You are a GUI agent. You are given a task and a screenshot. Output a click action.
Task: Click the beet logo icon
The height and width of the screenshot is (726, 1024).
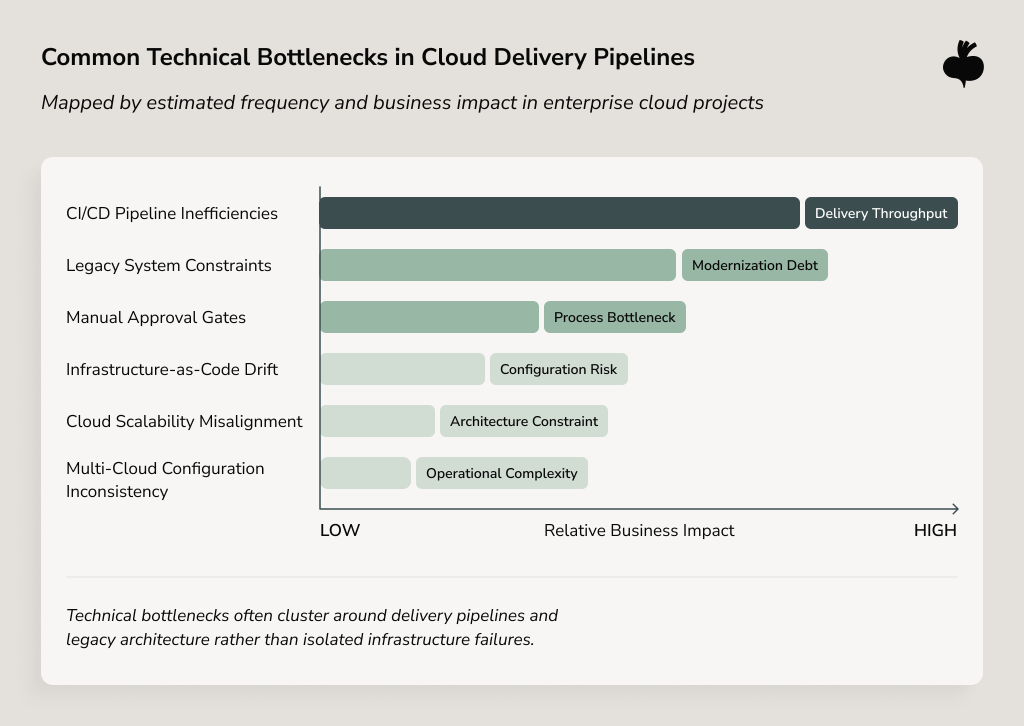tap(963, 64)
